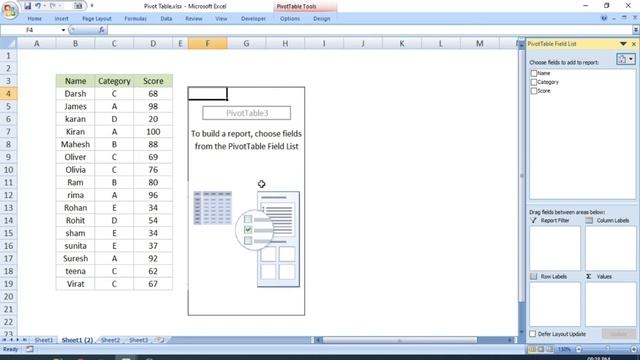Click the Score header cell

click(x=153, y=81)
